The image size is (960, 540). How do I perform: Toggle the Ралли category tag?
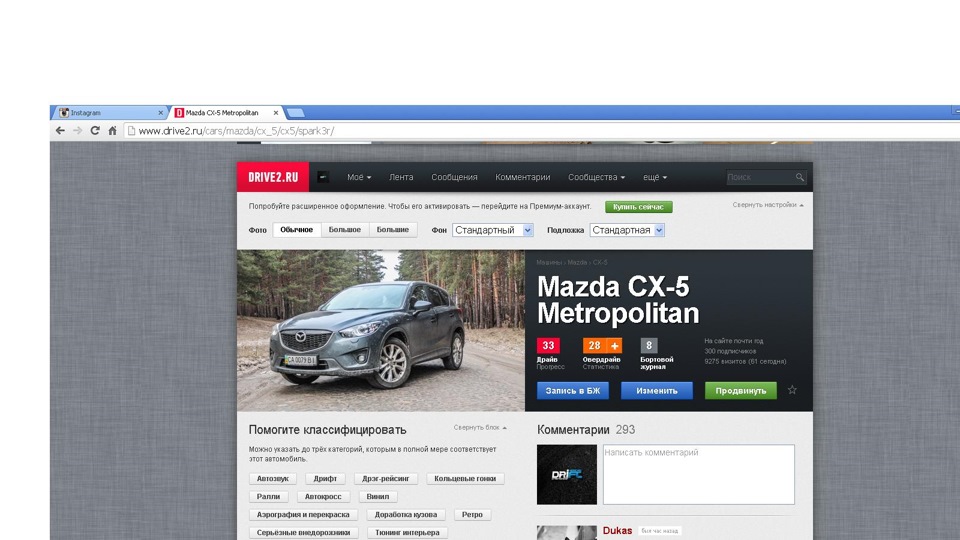[268, 497]
